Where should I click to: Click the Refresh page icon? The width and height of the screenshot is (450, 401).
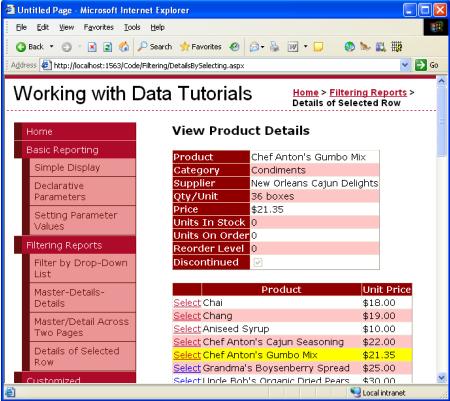(107, 47)
